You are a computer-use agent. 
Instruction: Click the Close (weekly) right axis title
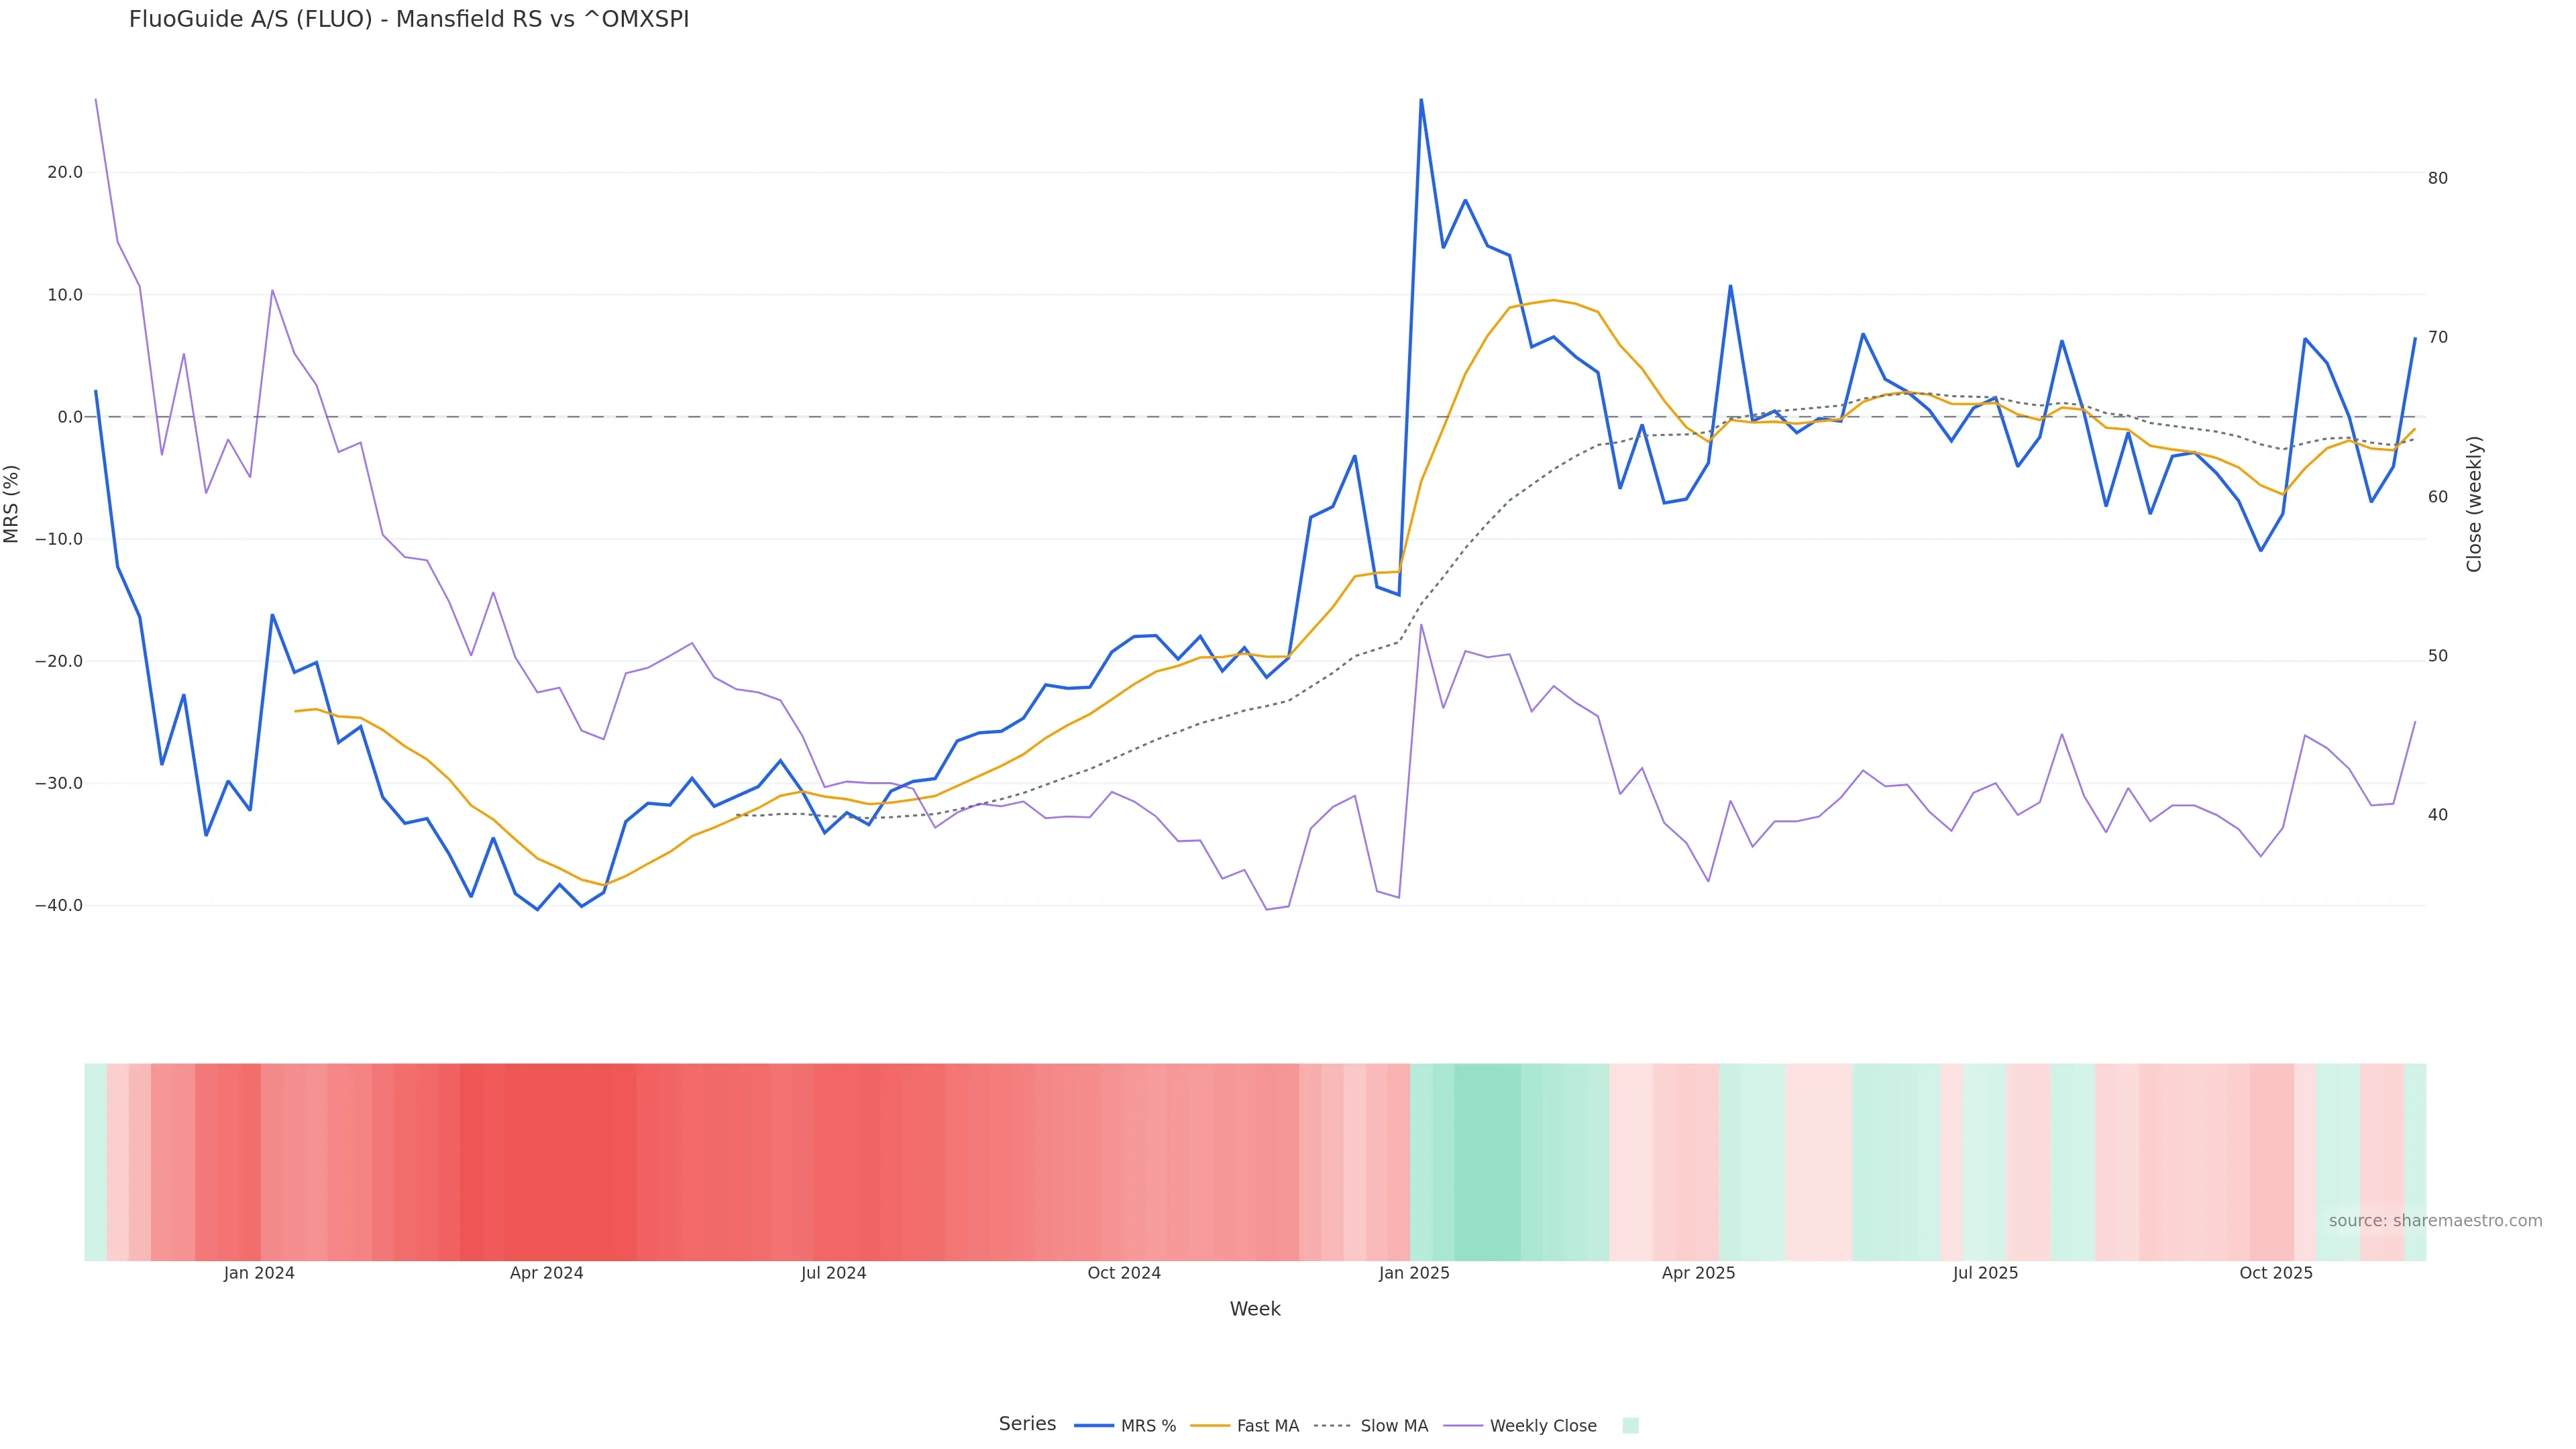[x=2474, y=504]
